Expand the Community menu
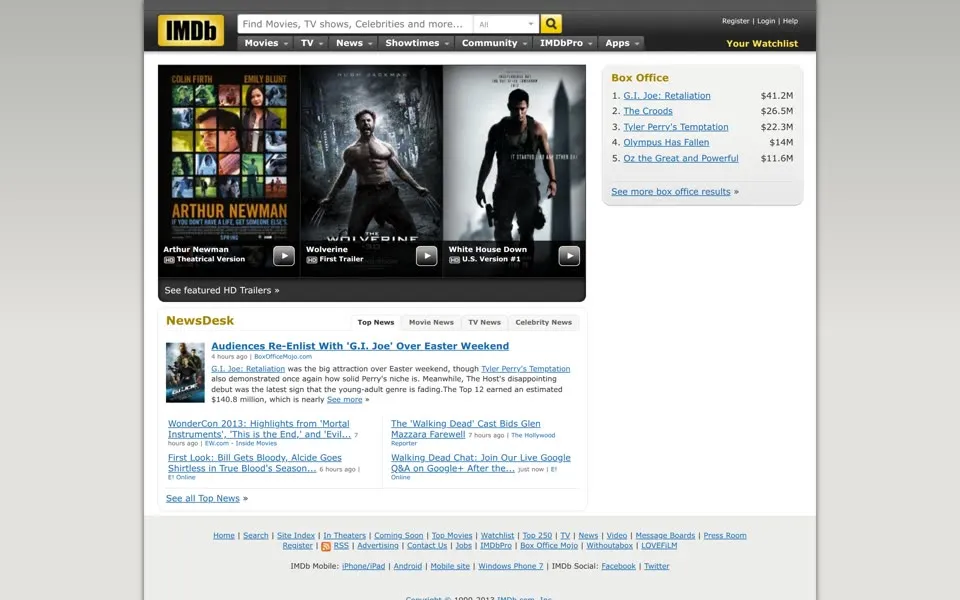This screenshot has width=960, height=600. 494,43
